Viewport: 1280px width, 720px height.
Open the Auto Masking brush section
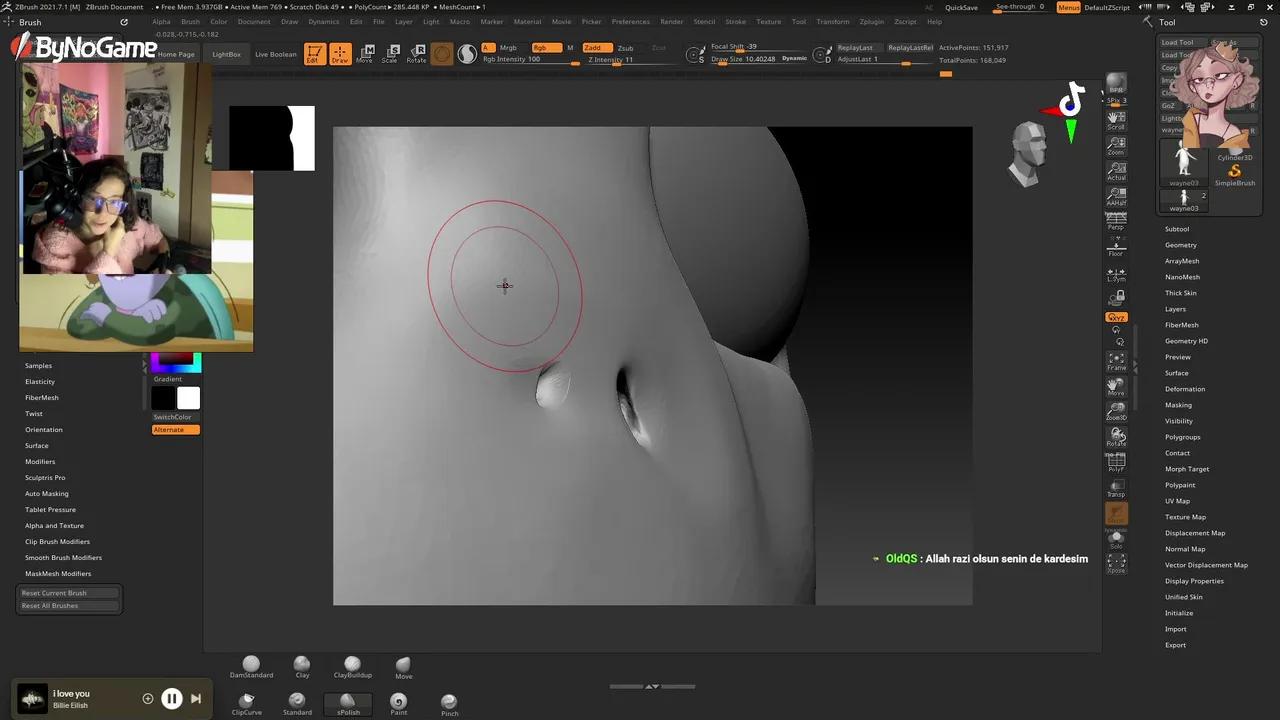click(47, 494)
